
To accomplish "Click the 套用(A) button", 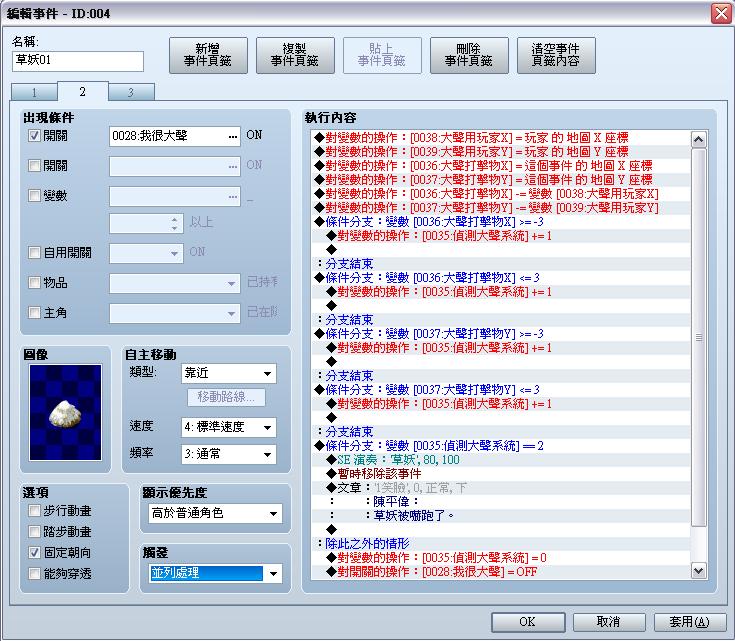I will click(690, 622).
